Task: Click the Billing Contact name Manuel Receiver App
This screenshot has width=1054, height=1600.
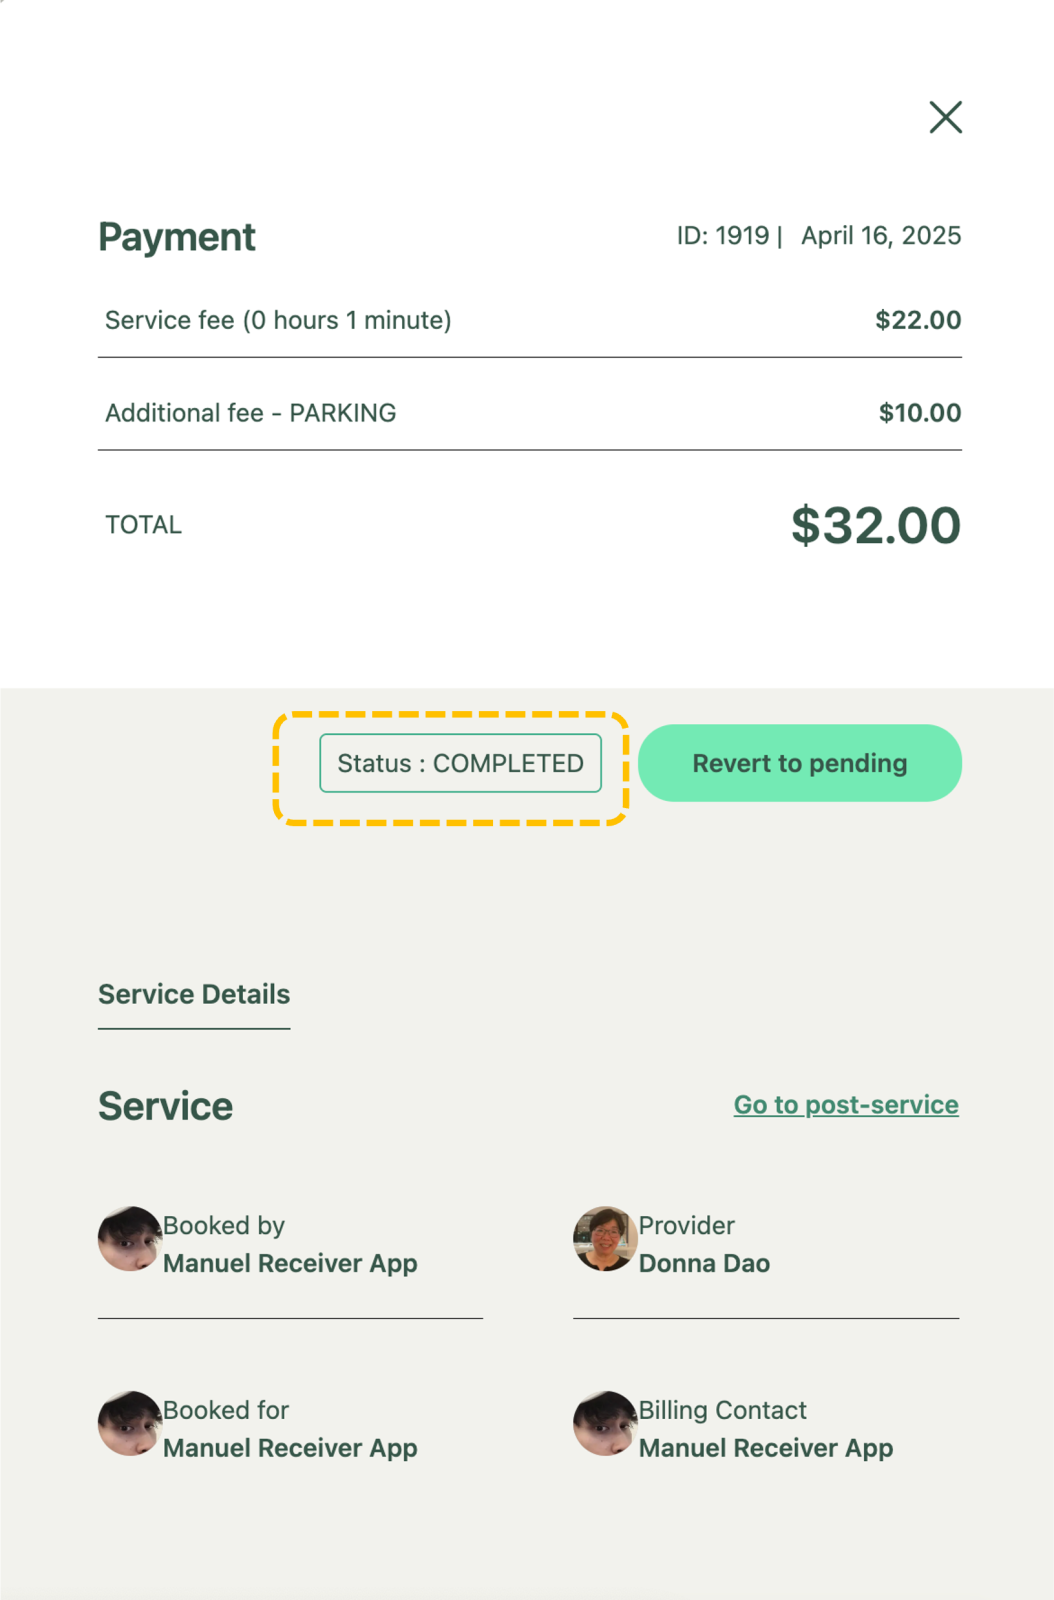Action: coord(766,1449)
